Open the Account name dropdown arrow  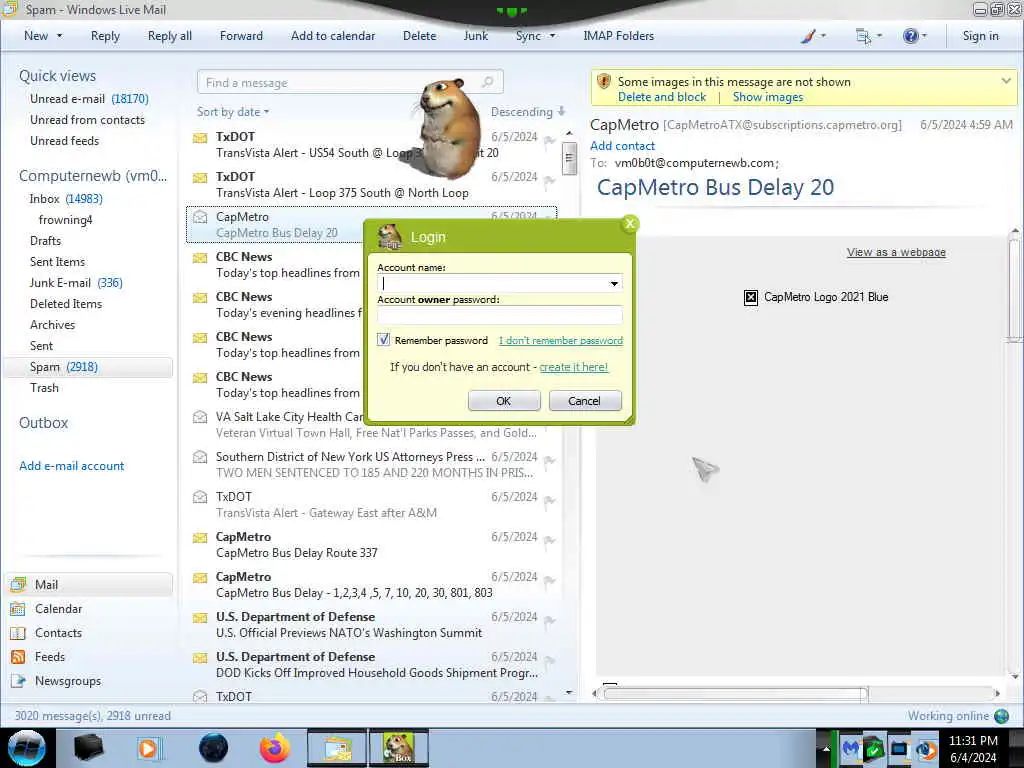tap(614, 283)
